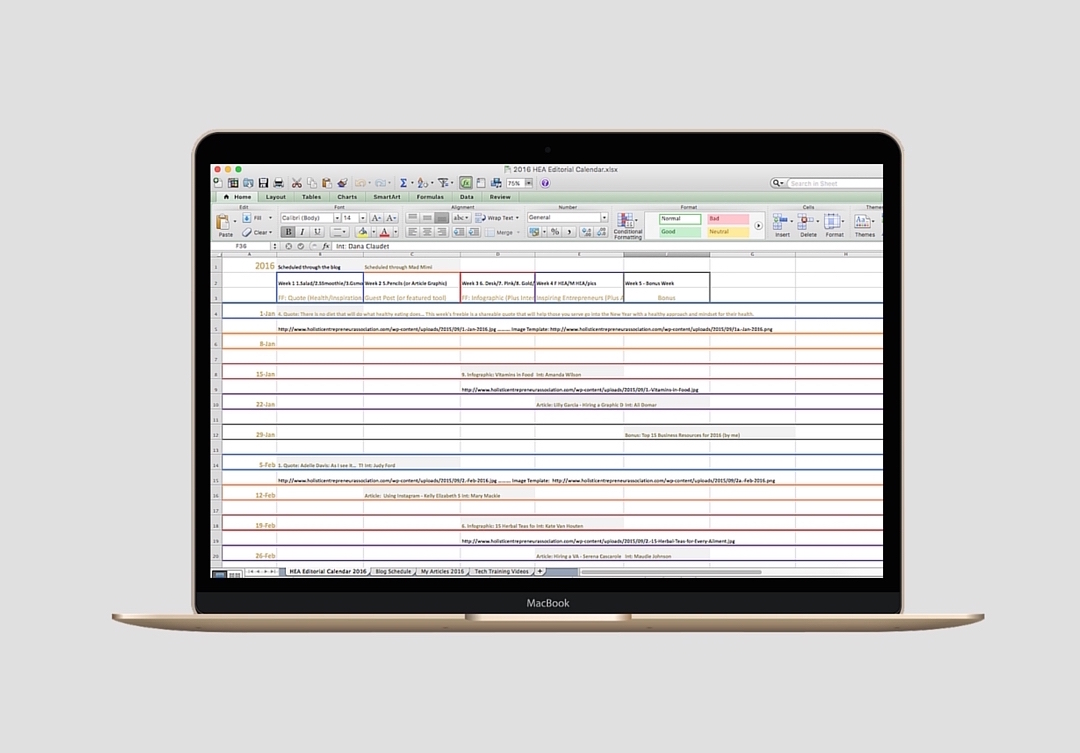Click the yellow fill color bucket
The image size is (1080, 753).
362,232
